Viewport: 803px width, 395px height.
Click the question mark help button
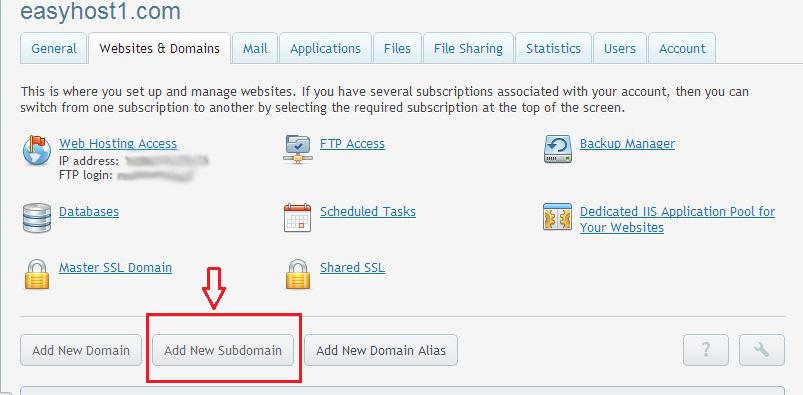click(x=706, y=350)
